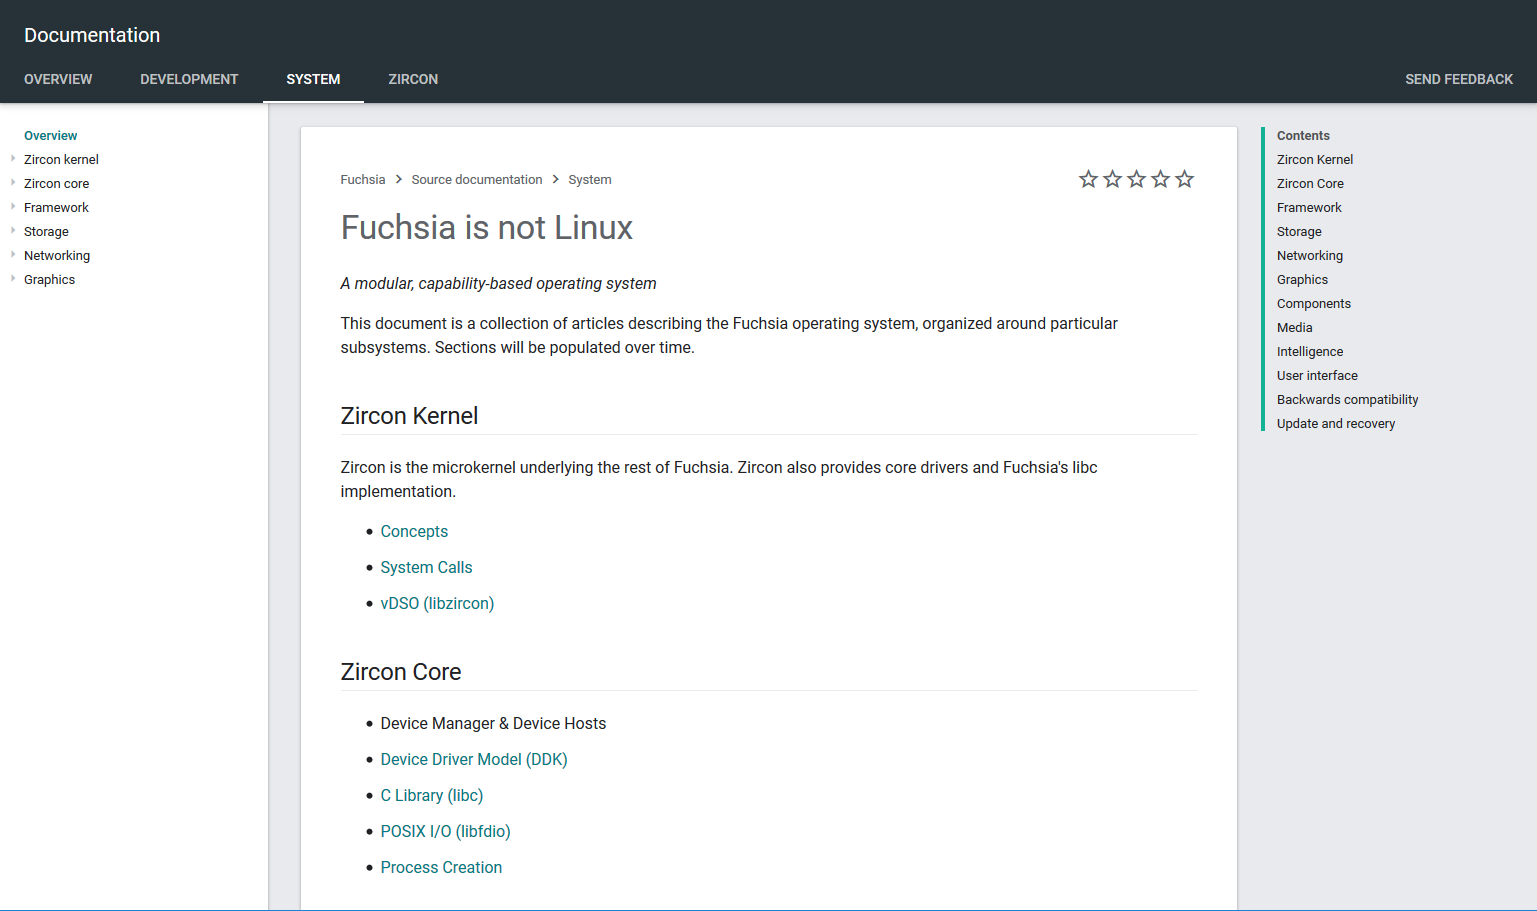Jump to Storage in Contents
This screenshot has height=911, width=1537.
(1299, 232)
